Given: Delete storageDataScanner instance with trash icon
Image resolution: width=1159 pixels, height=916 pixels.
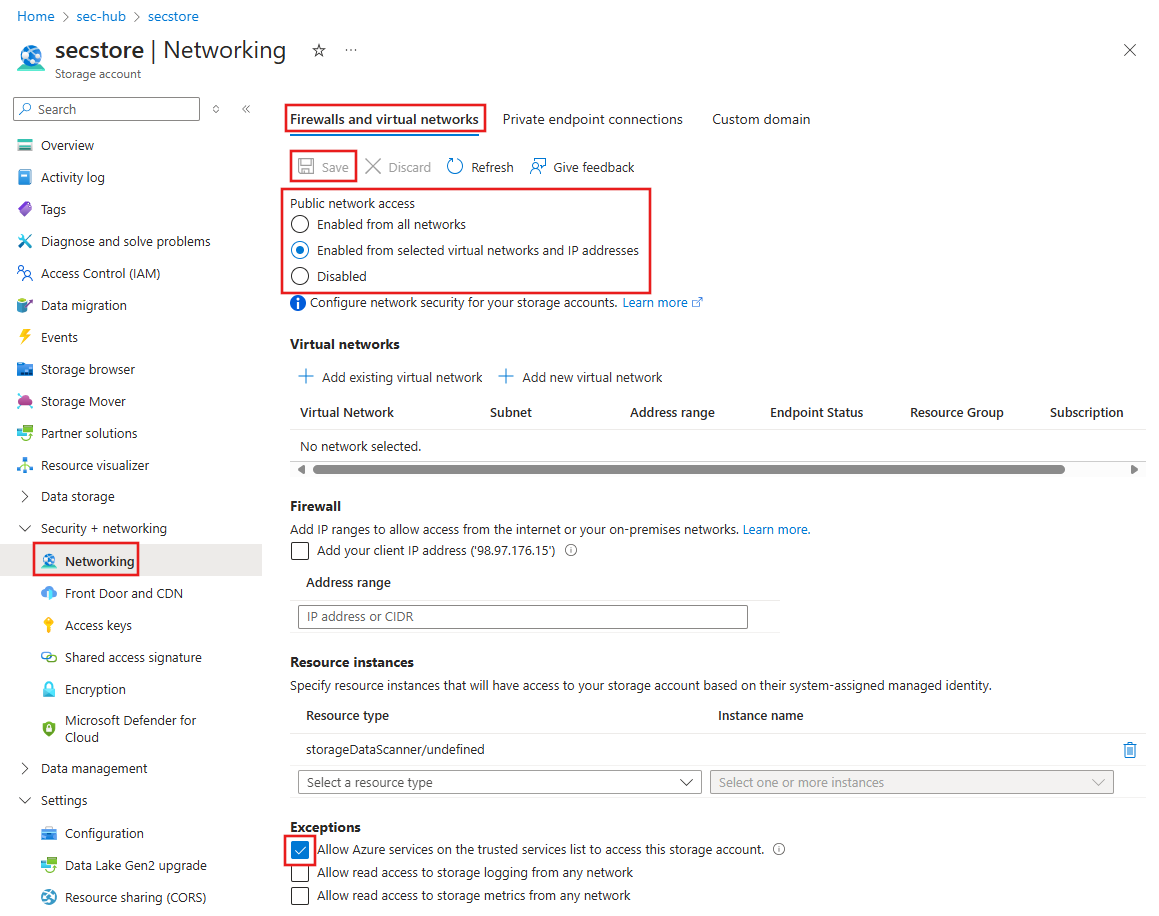Looking at the screenshot, I should [x=1129, y=750].
